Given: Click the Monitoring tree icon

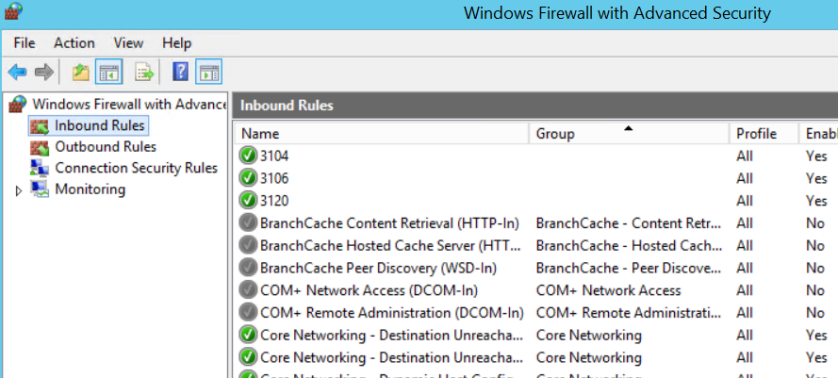Looking at the screenshot, I should [x=39, y=189].
